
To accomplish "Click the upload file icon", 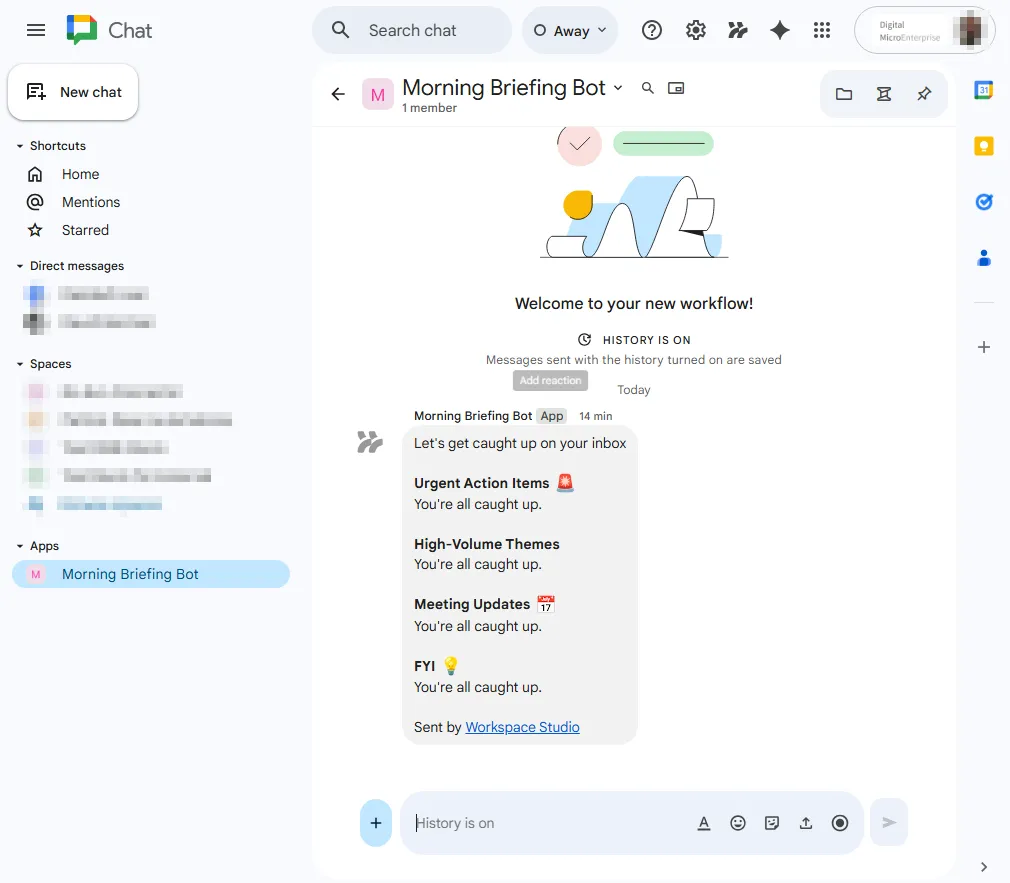I will tap(806, 823).
